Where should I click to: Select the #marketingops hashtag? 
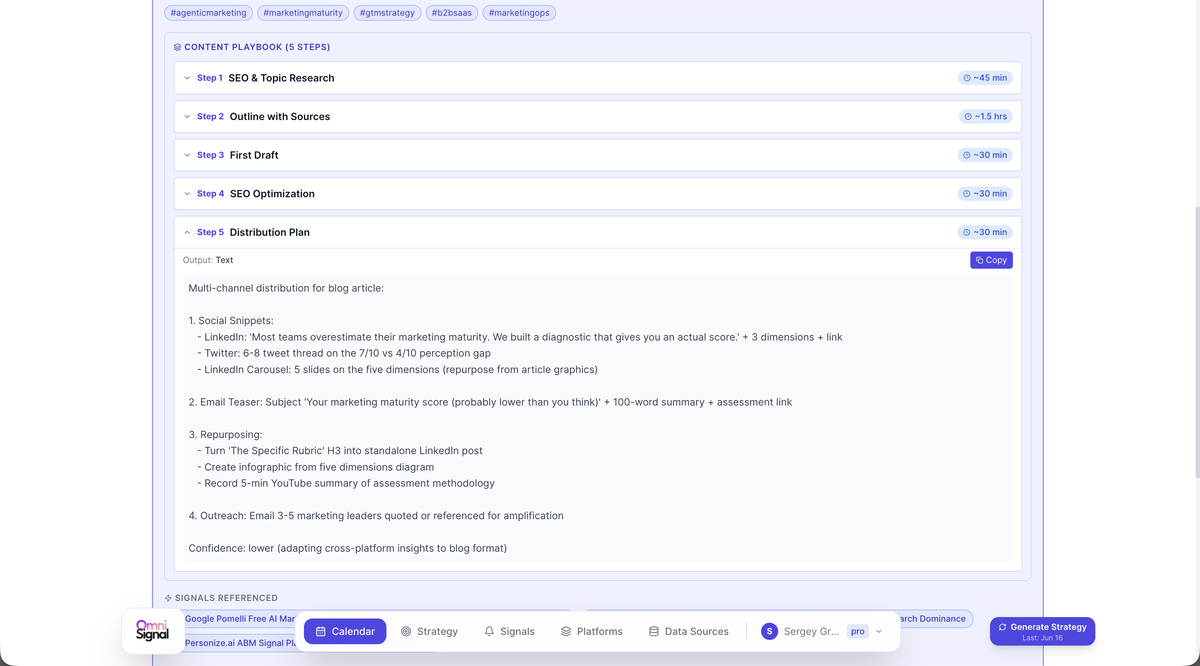519,13
